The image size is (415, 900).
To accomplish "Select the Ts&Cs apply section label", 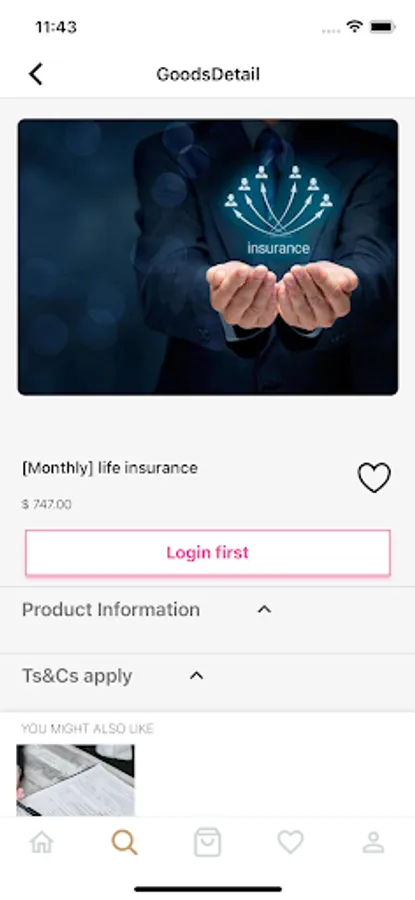I will pos(77,676).
